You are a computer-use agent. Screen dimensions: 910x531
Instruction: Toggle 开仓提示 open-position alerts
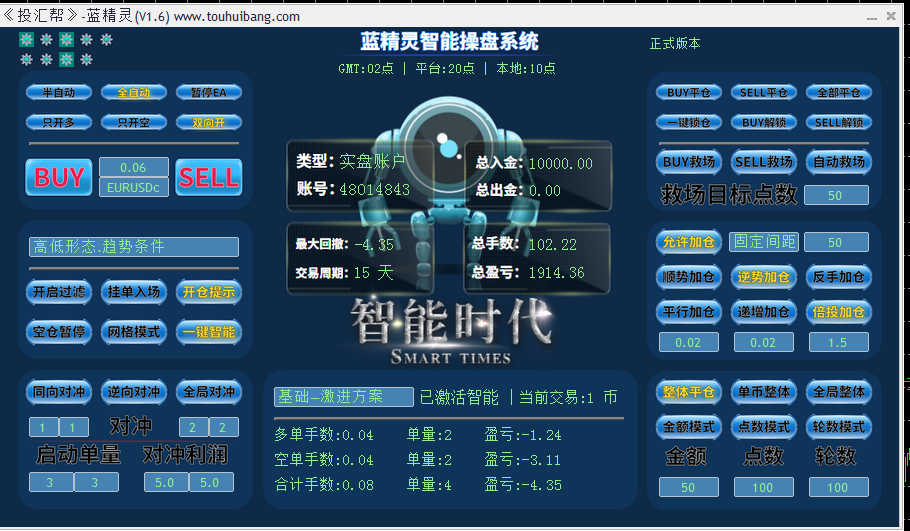tap(208, 291)
